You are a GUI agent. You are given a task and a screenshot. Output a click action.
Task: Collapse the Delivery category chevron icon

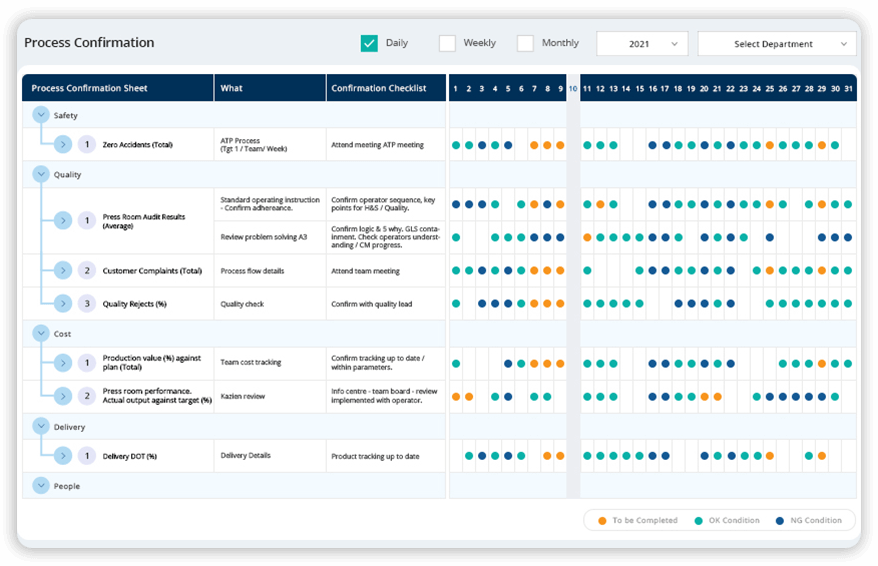point(41,427)
